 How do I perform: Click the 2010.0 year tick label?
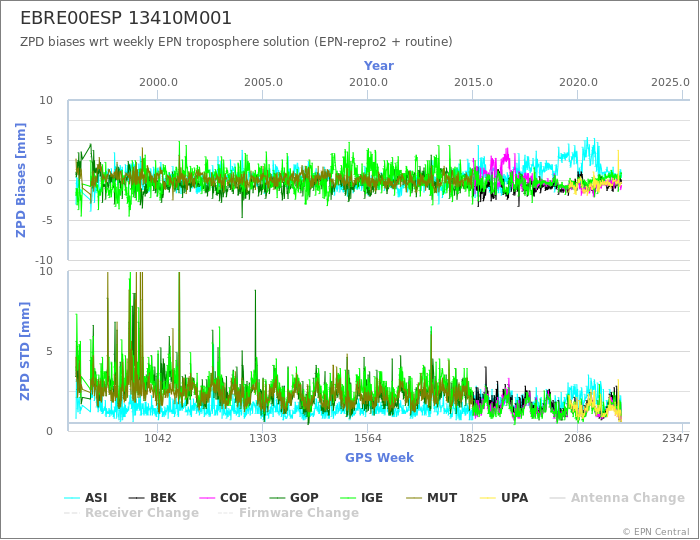tap(368, 83)
